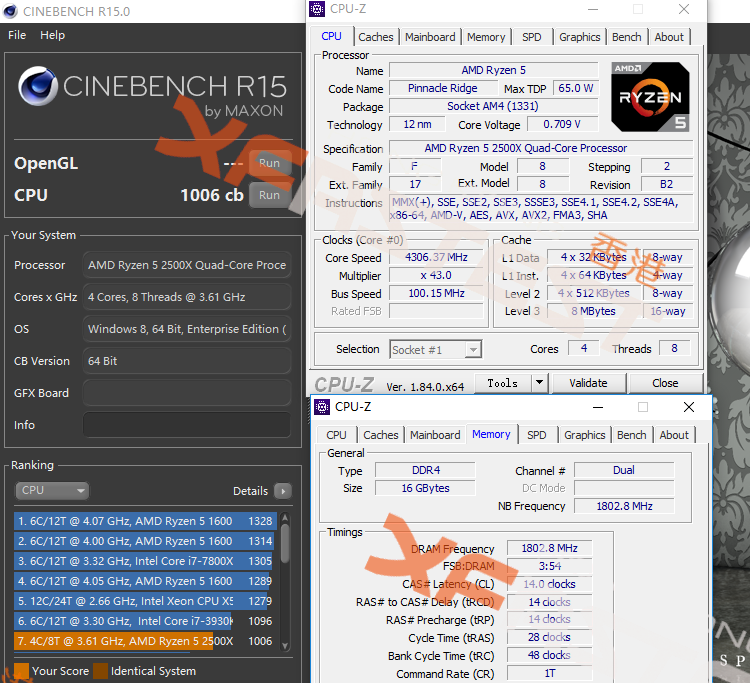This screenshot has width=750, height=683.
Task: Close the bottom CPU-Z window with X
Action: click(689, 407)
